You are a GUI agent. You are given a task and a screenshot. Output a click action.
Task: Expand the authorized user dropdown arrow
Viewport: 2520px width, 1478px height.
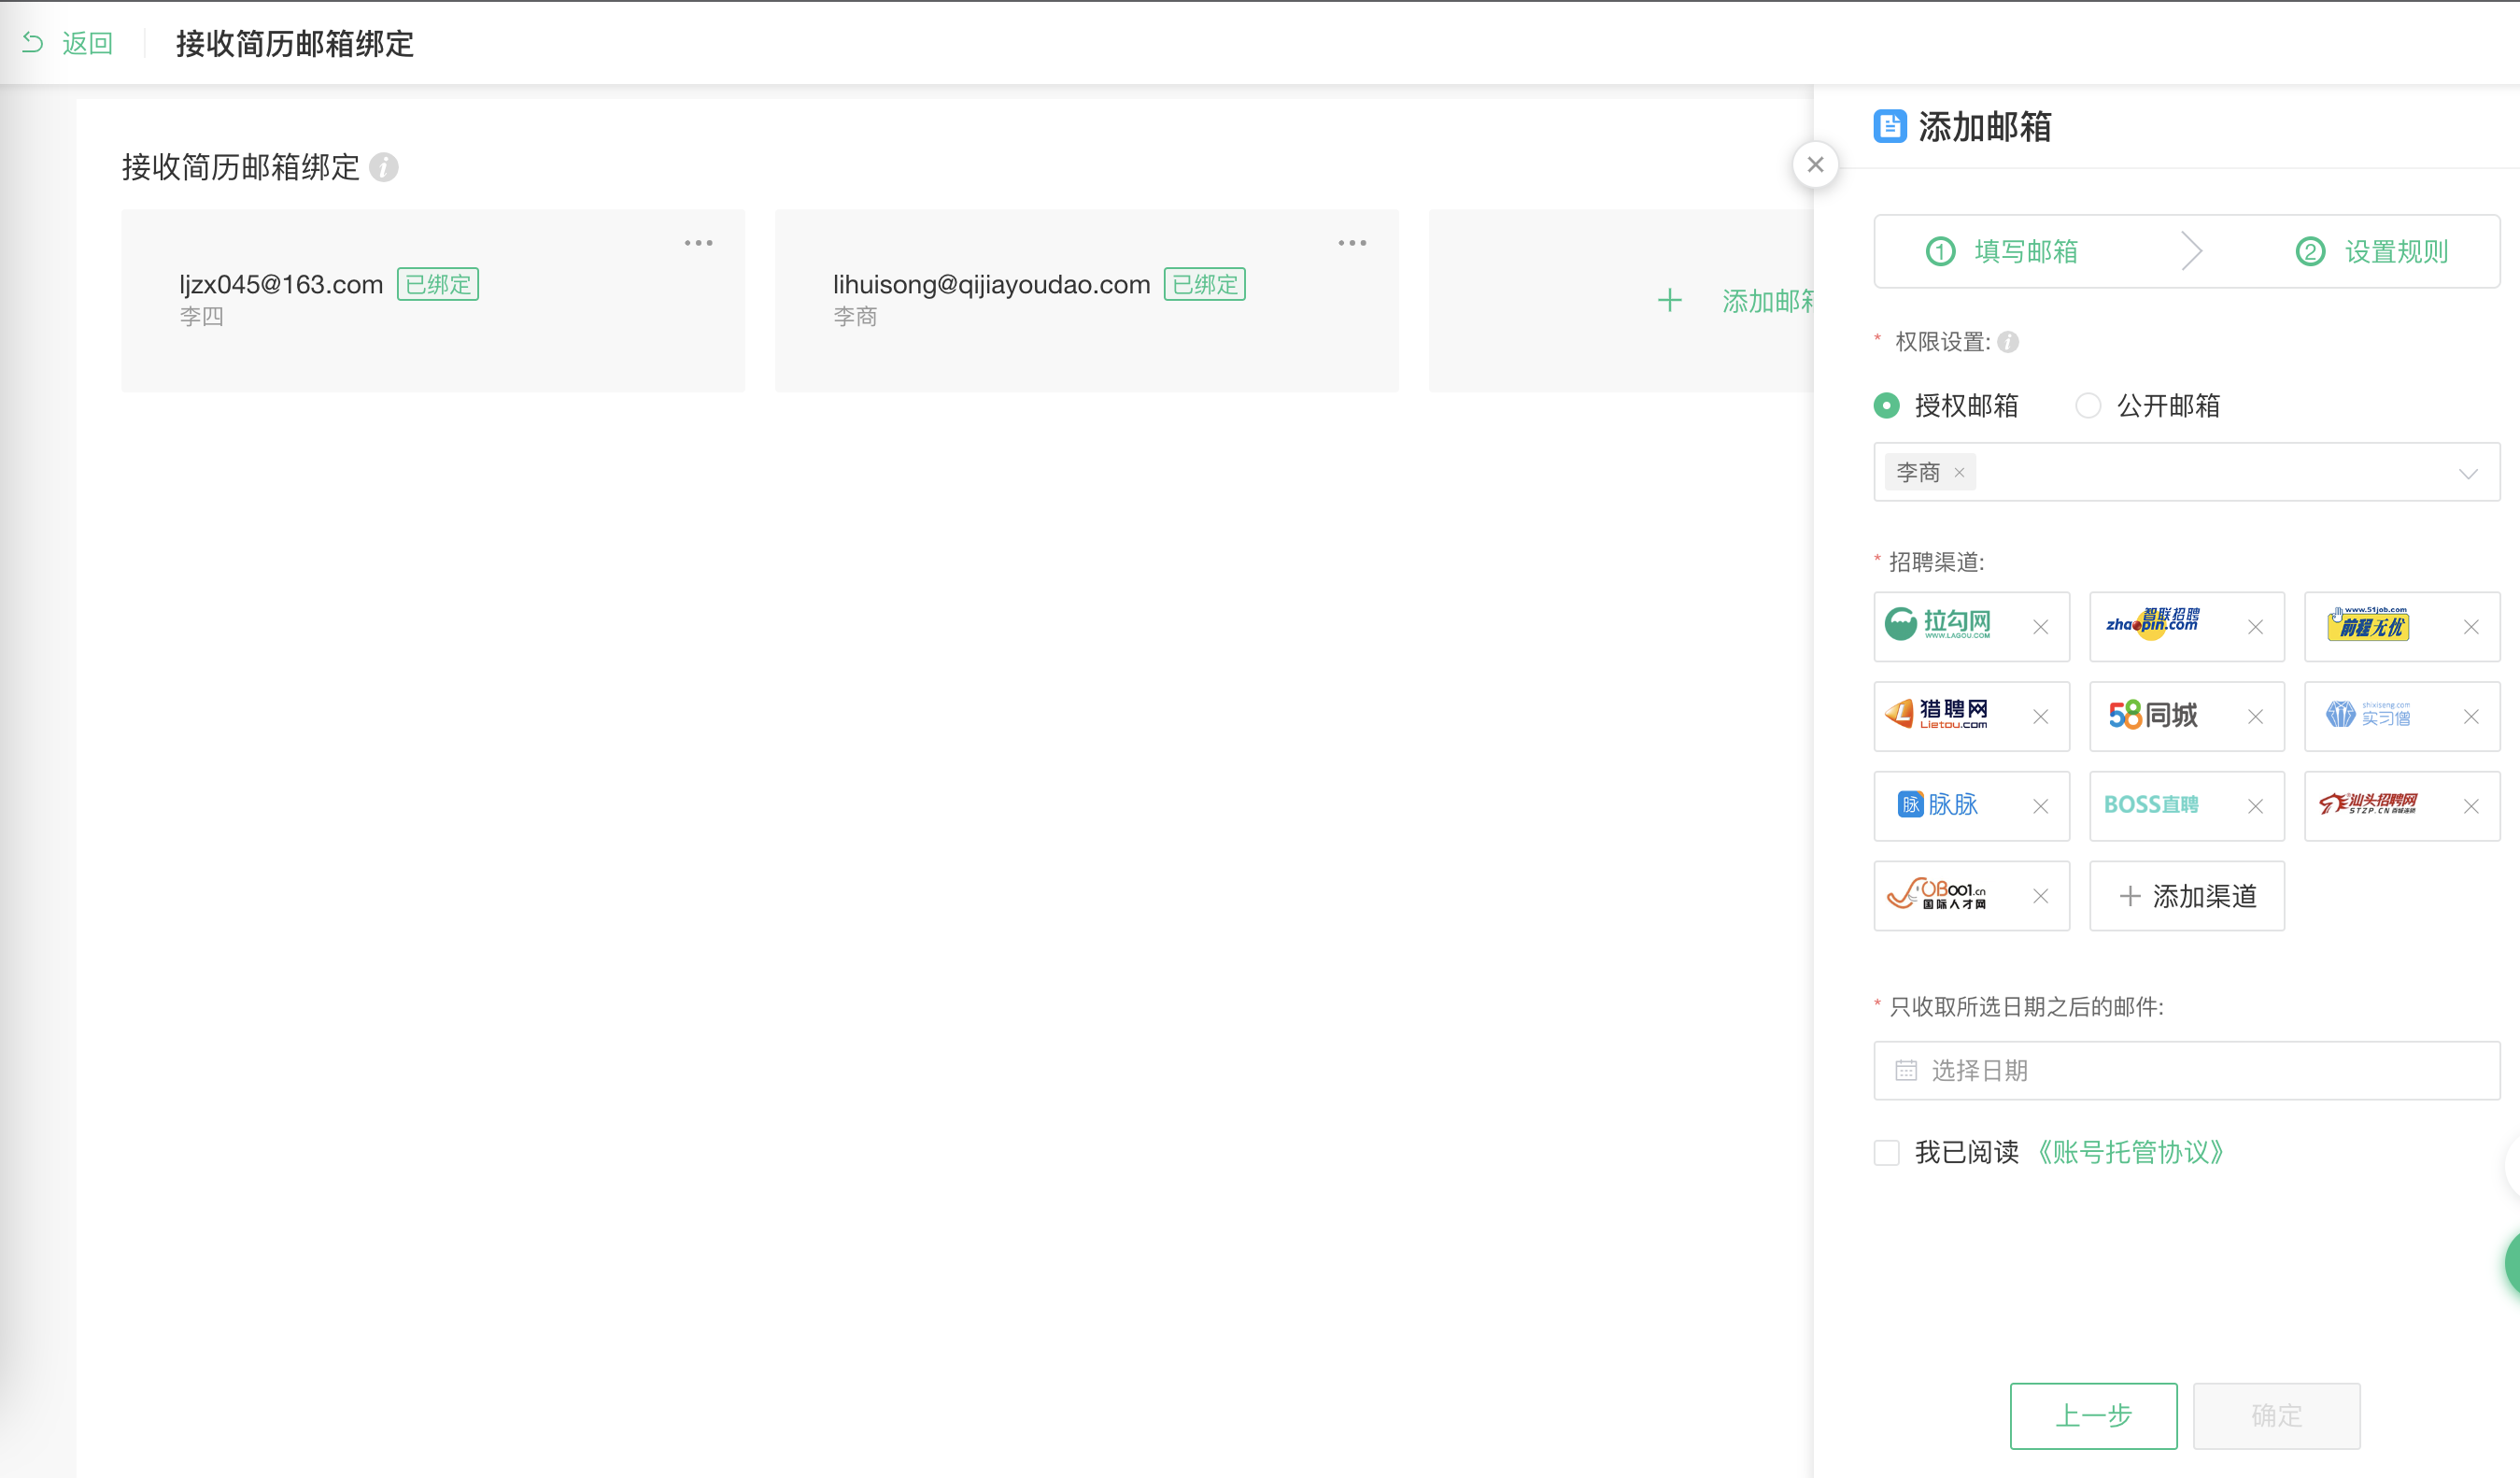tap(2468, 473)
